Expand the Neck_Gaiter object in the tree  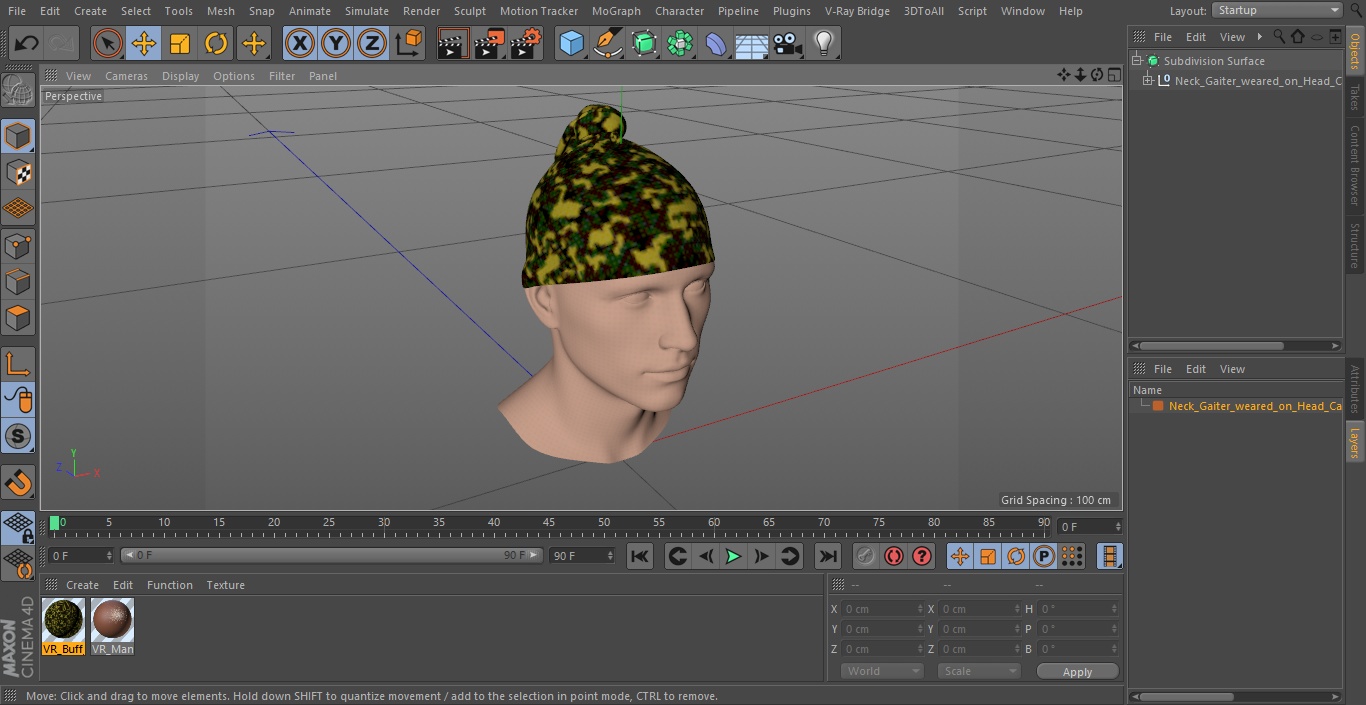point(1148,81)
